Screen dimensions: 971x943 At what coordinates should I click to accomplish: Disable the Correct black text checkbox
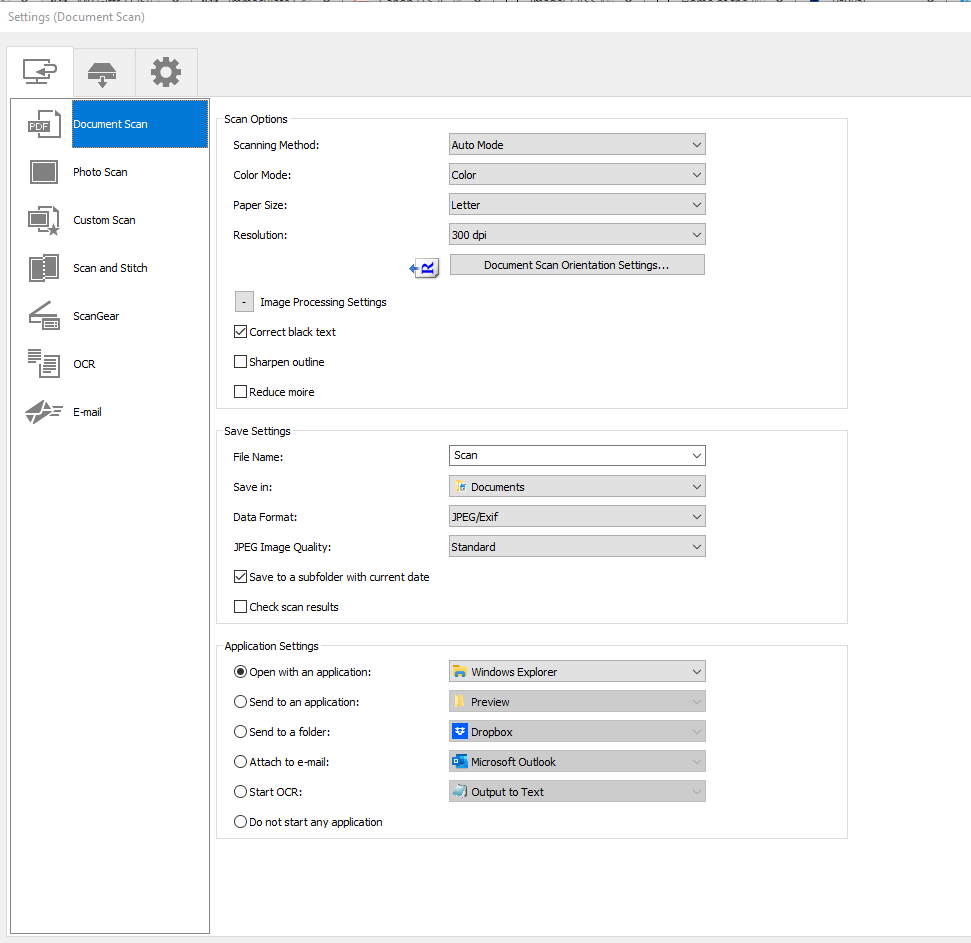[240, 332]
